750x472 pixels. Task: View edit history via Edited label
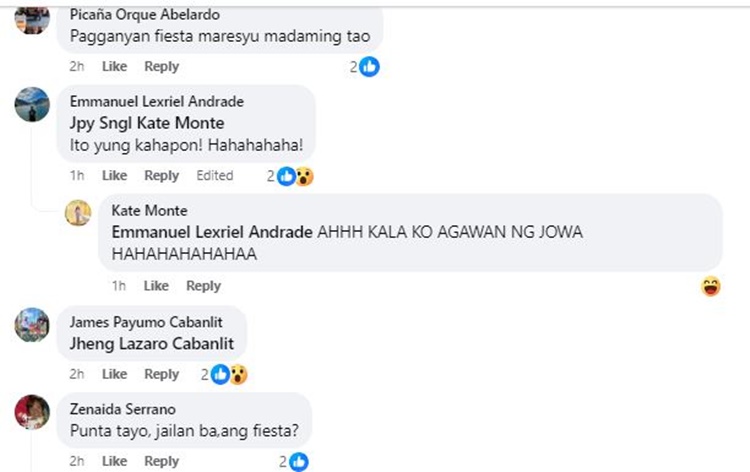click(215, 176)
